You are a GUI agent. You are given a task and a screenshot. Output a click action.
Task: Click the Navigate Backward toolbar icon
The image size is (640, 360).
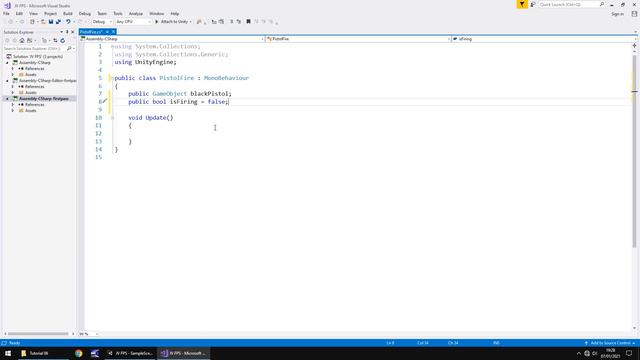click(10, 22)
